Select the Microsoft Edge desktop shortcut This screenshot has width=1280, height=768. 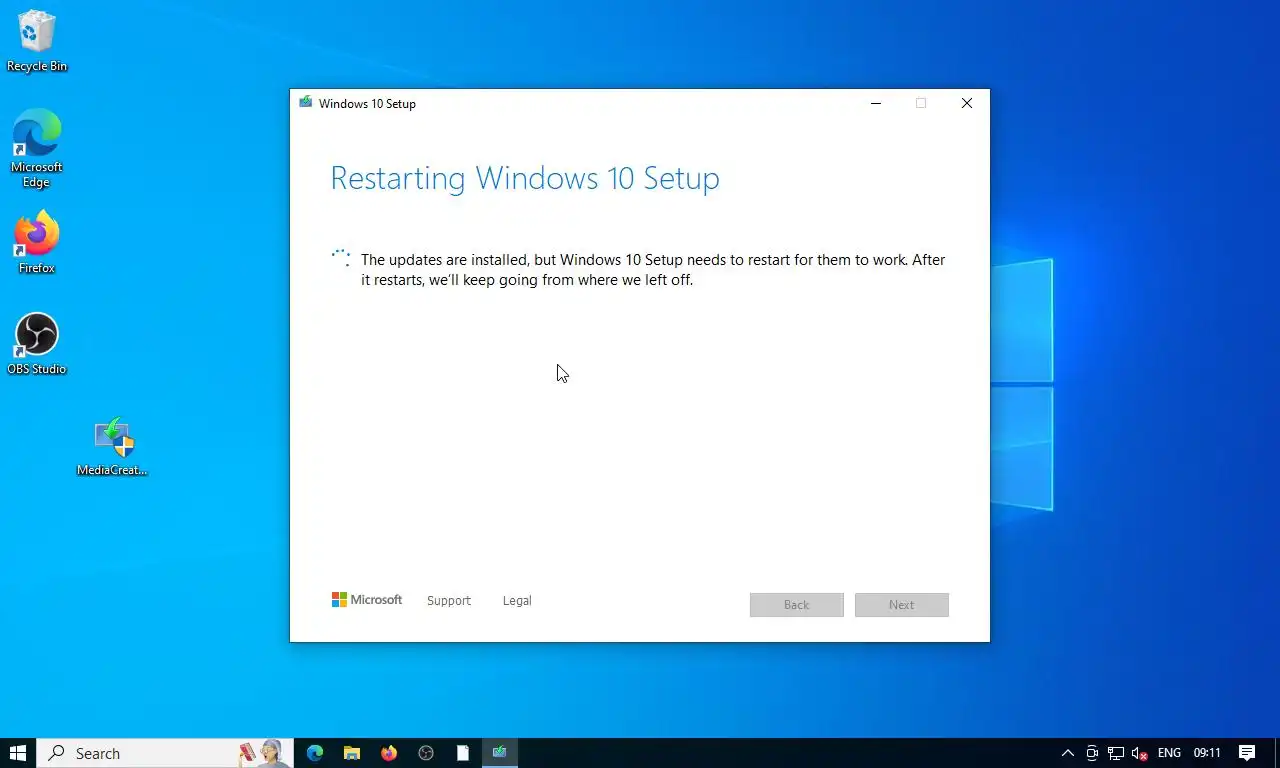37,148
